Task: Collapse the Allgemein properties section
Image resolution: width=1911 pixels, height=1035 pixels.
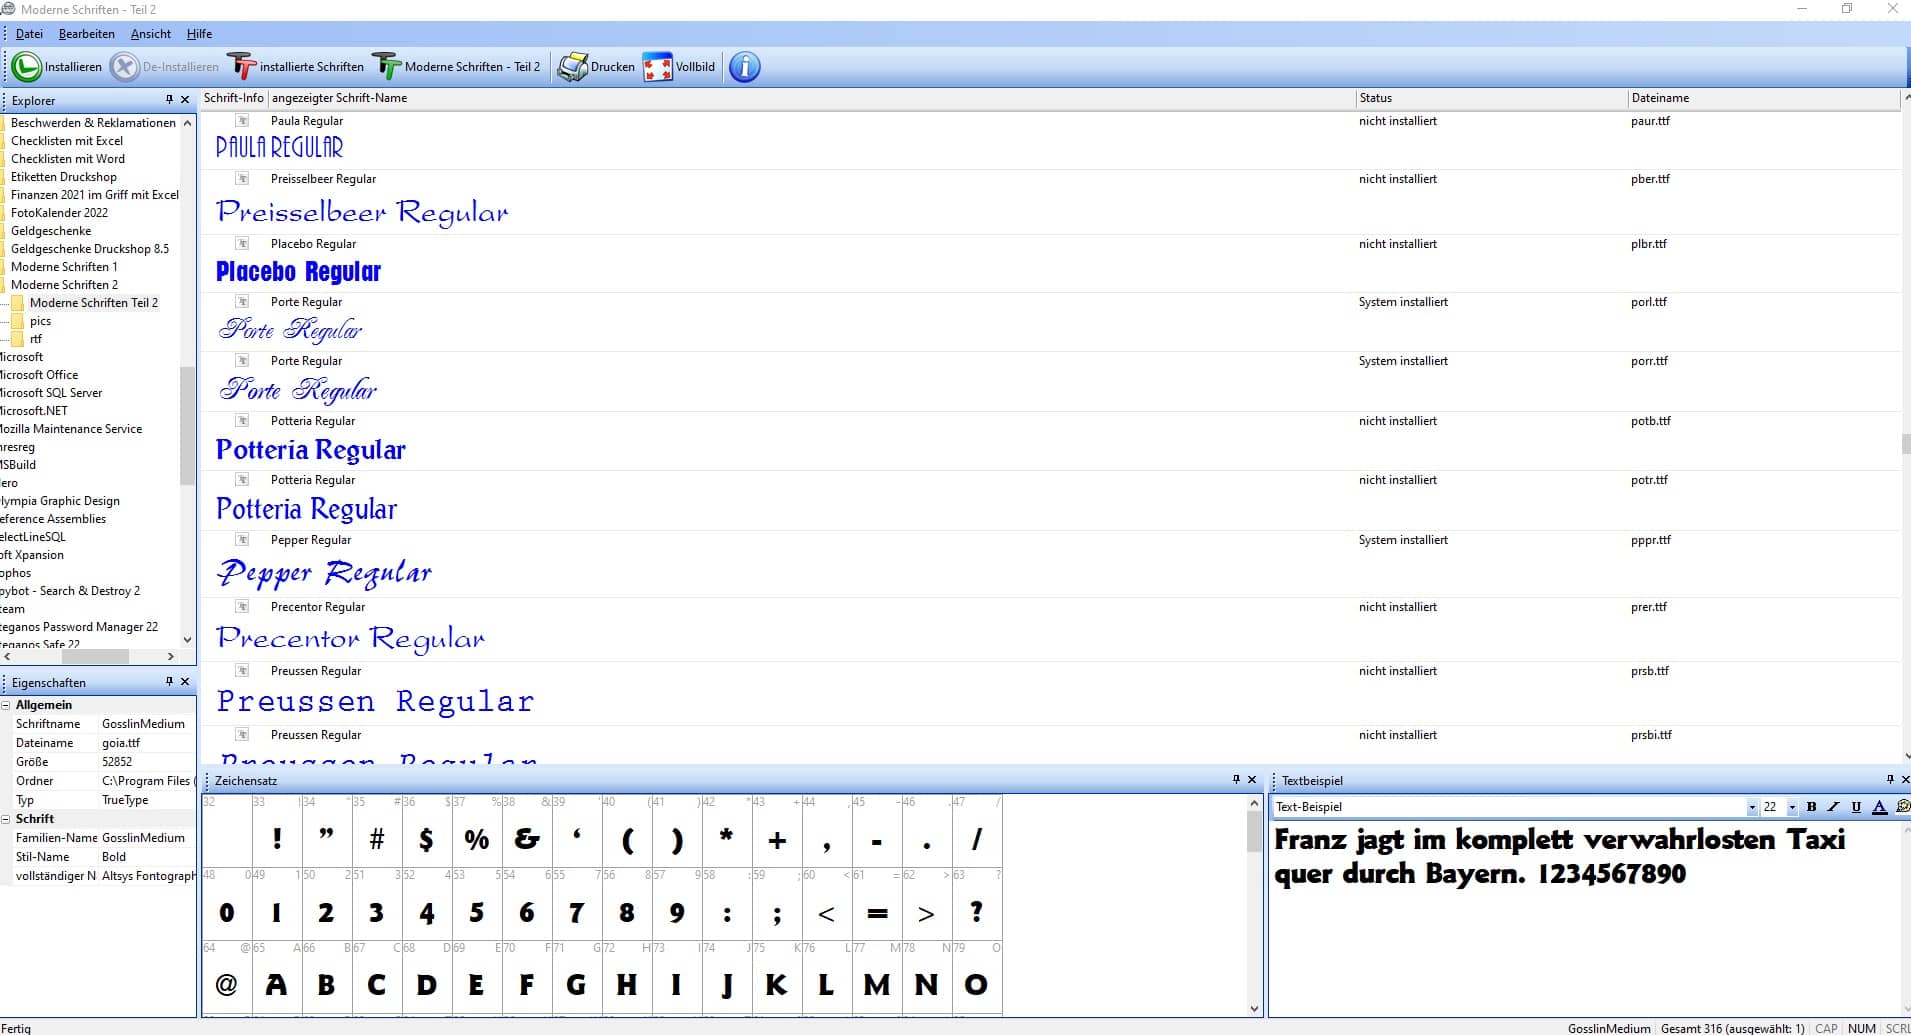Action: [x=6, y=705]
